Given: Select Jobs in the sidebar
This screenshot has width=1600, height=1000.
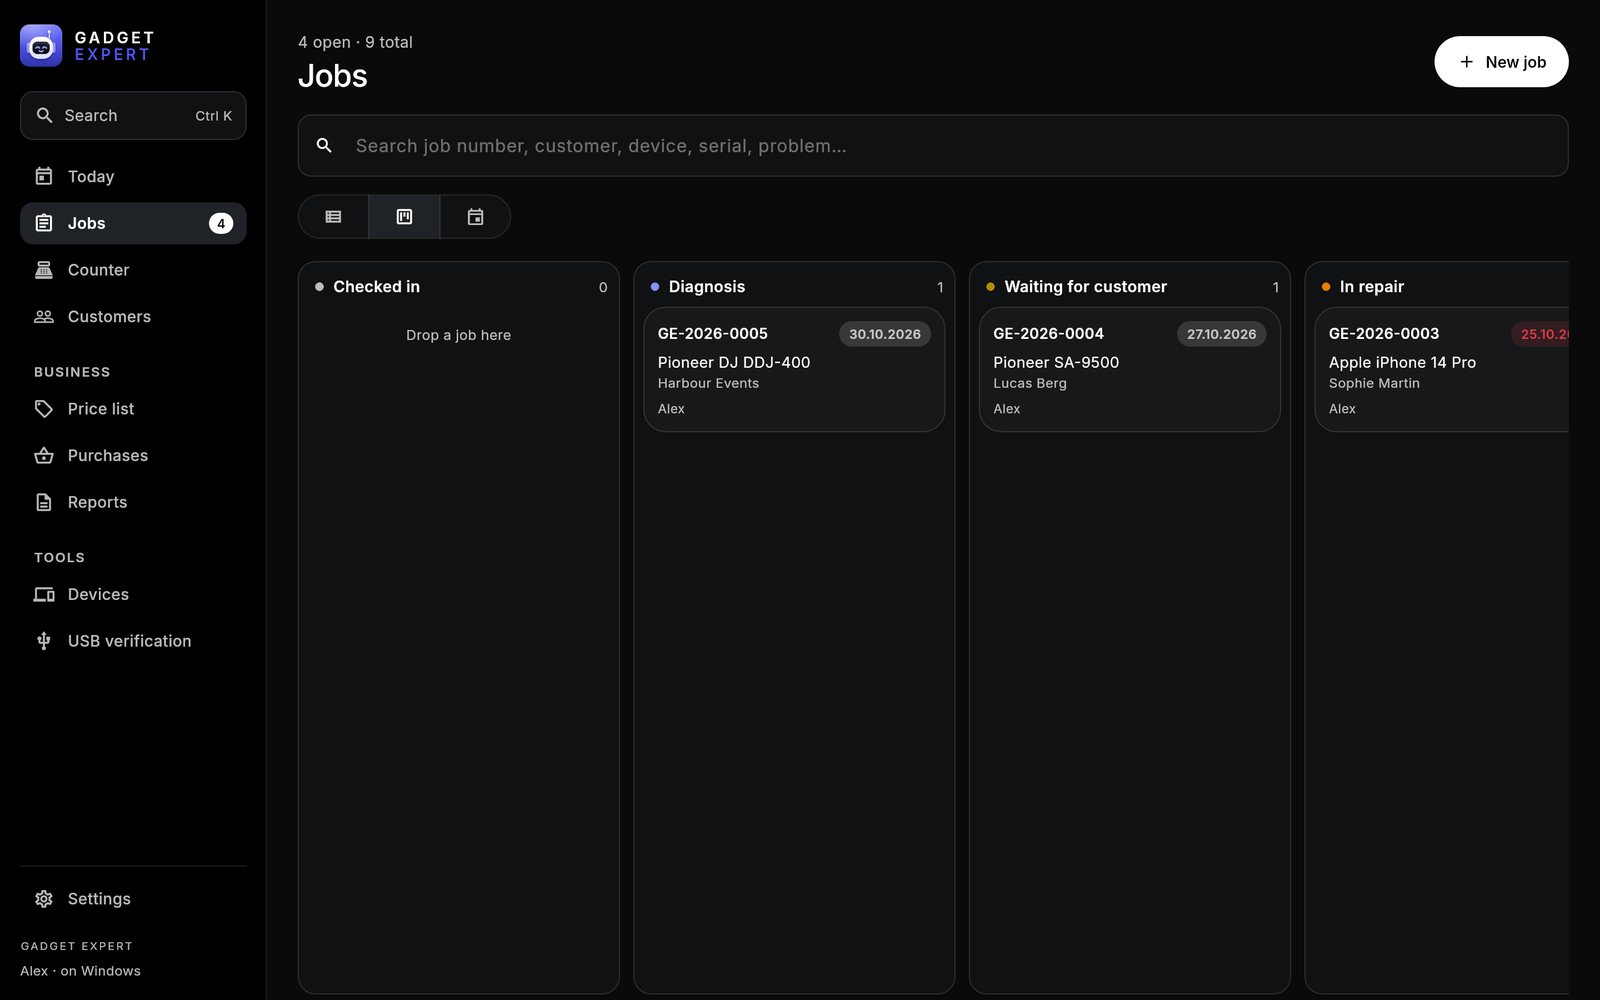Looking at the screenshot, I should point(133,223).
